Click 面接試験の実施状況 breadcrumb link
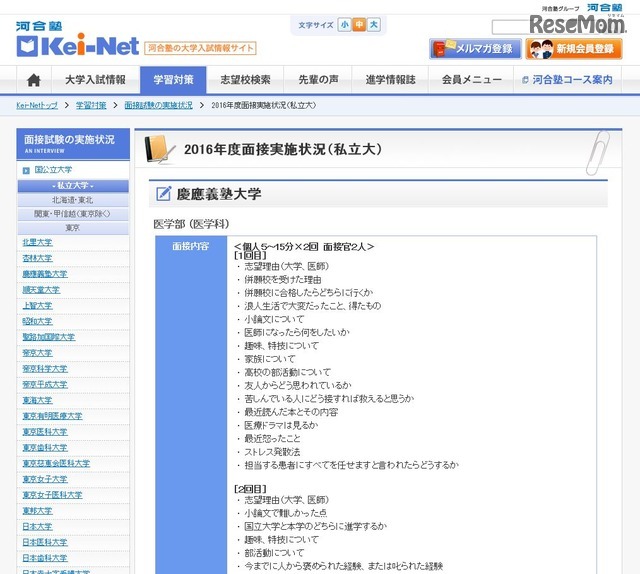Image resolution: width=640 pixels, height=574 pixels. pyautogui.click(x=158, y=105)
